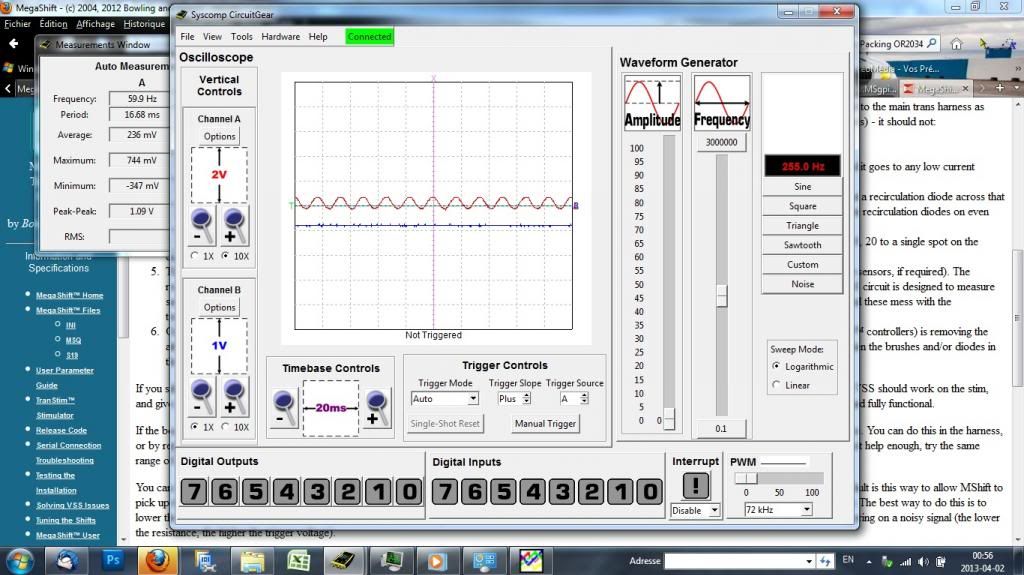Click digital input indicator 0
This screenshot has height=575, width=1024.
click(650, 491)
